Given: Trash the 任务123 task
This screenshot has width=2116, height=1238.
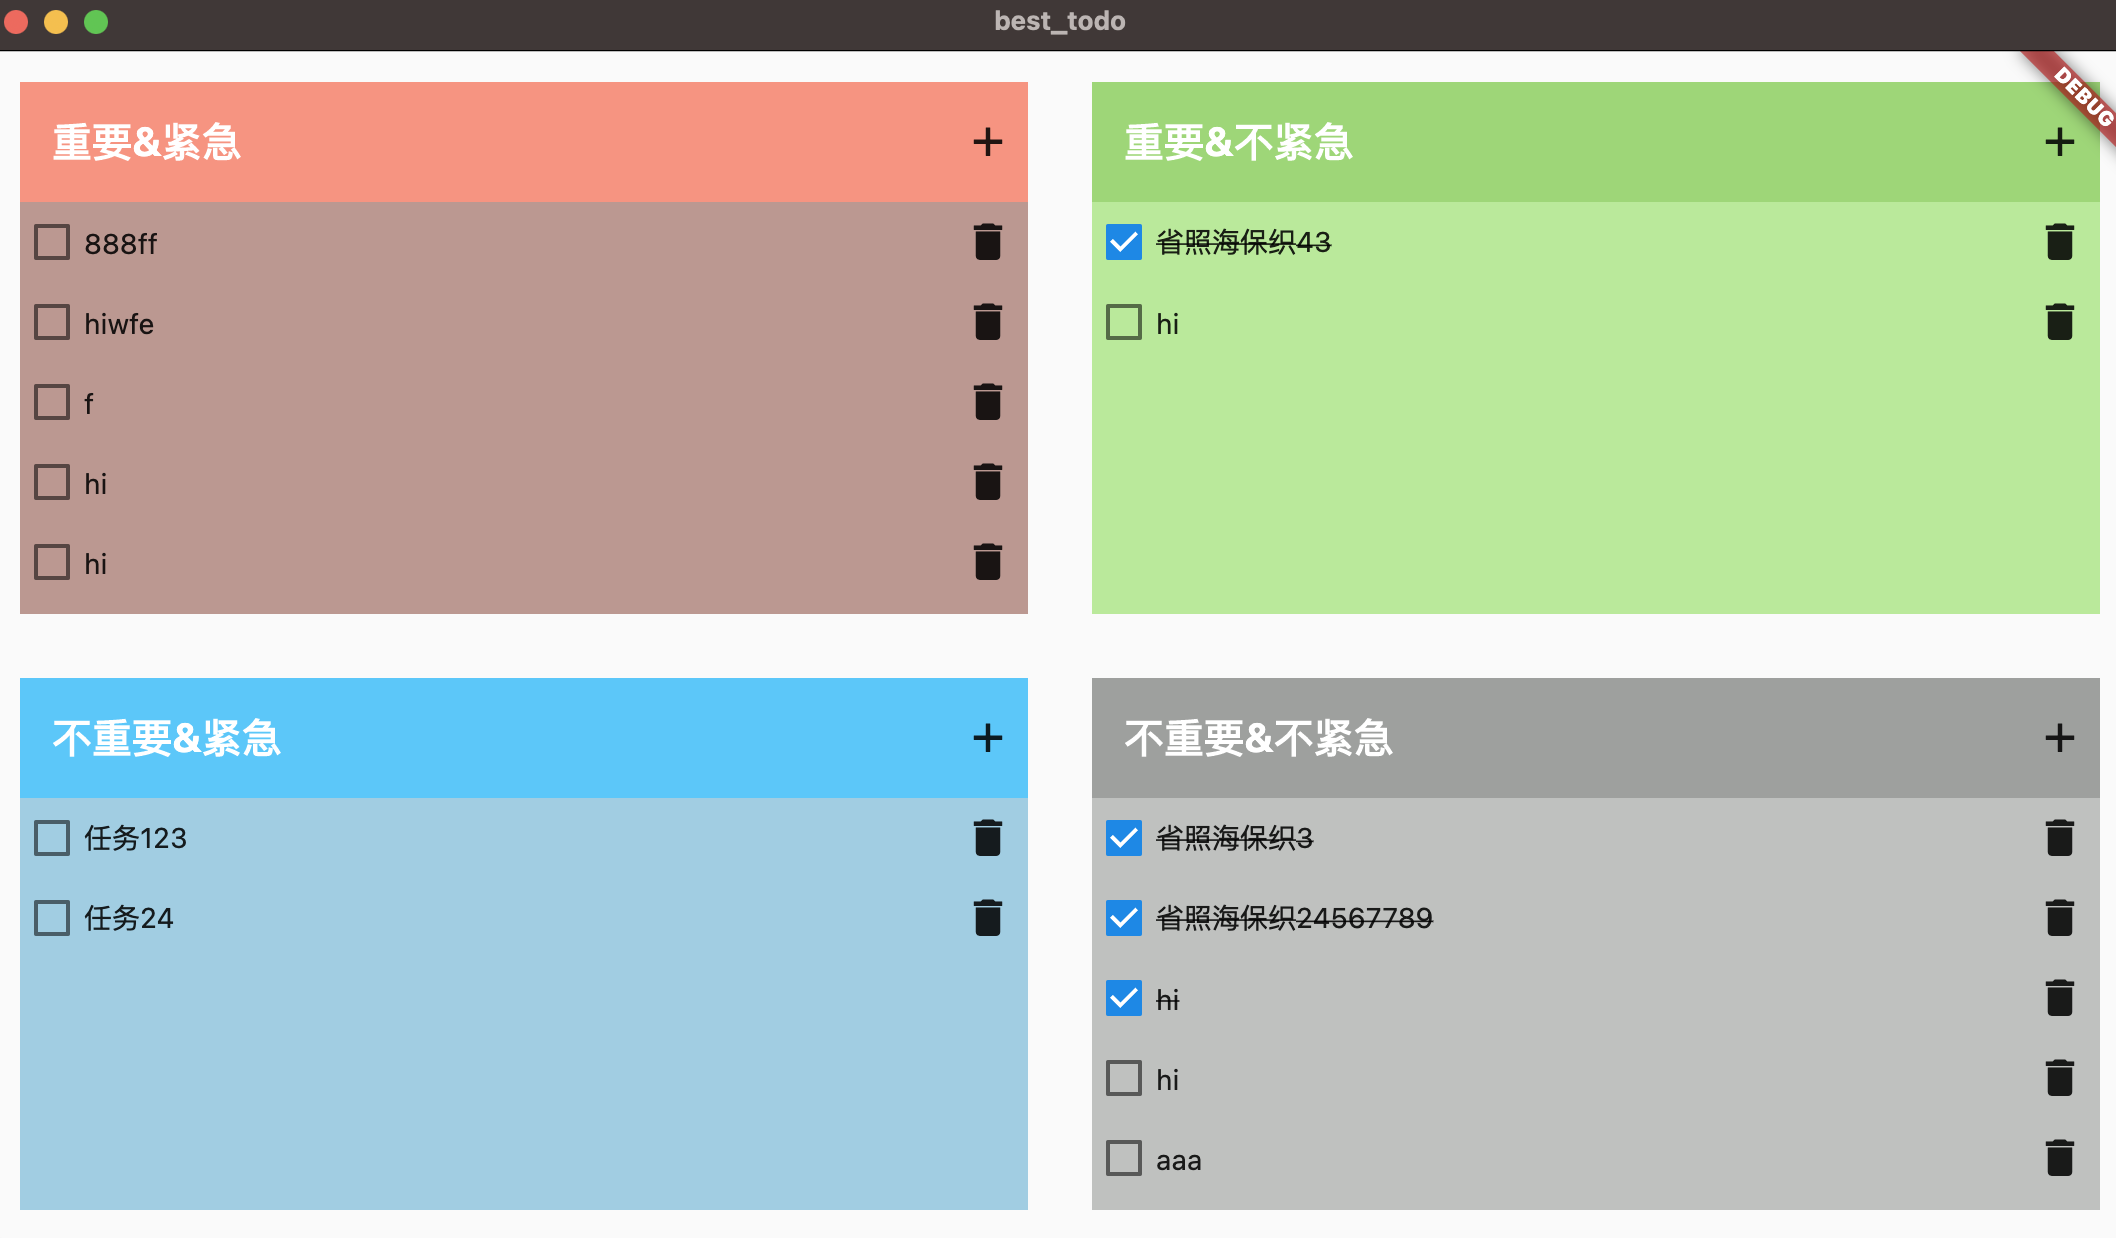Looking at the screenshot, I should pos(987,838).
